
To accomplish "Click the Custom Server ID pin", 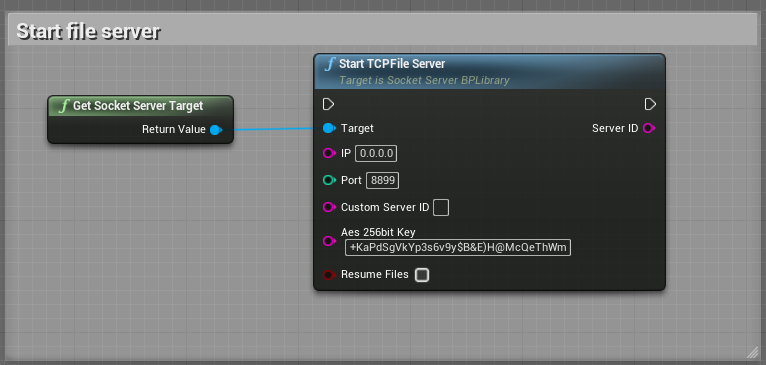I will point(329,207).
